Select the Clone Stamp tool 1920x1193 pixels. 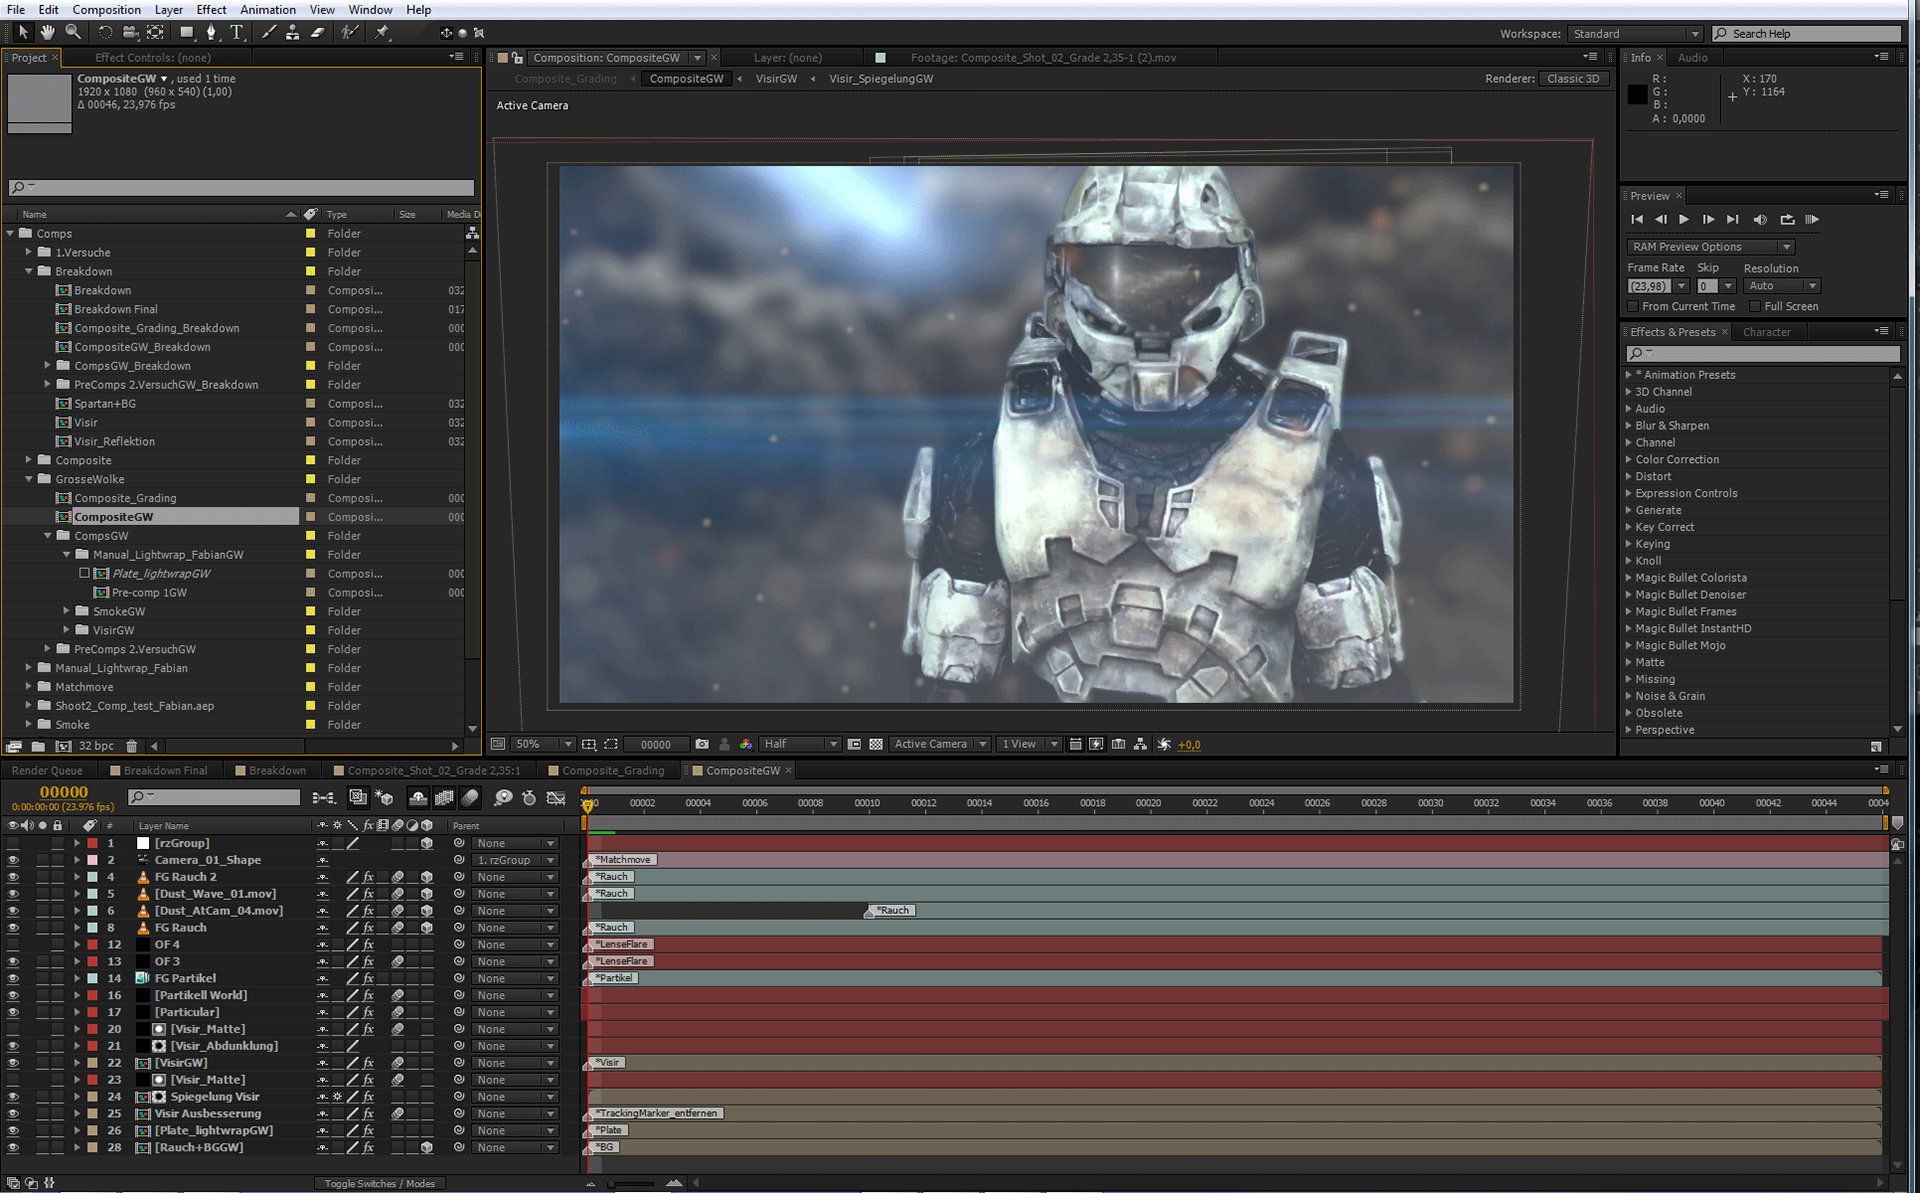tap(292, 32)
